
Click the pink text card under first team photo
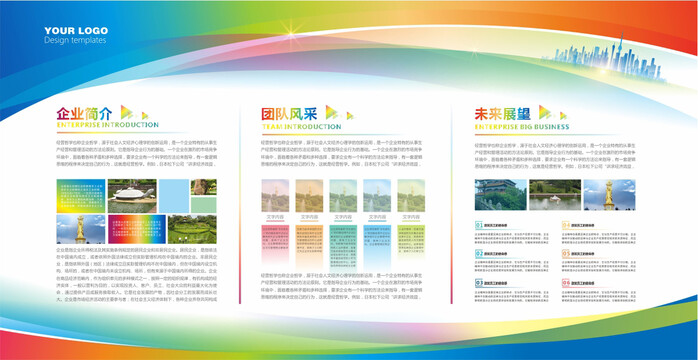(x=275, y=243)
